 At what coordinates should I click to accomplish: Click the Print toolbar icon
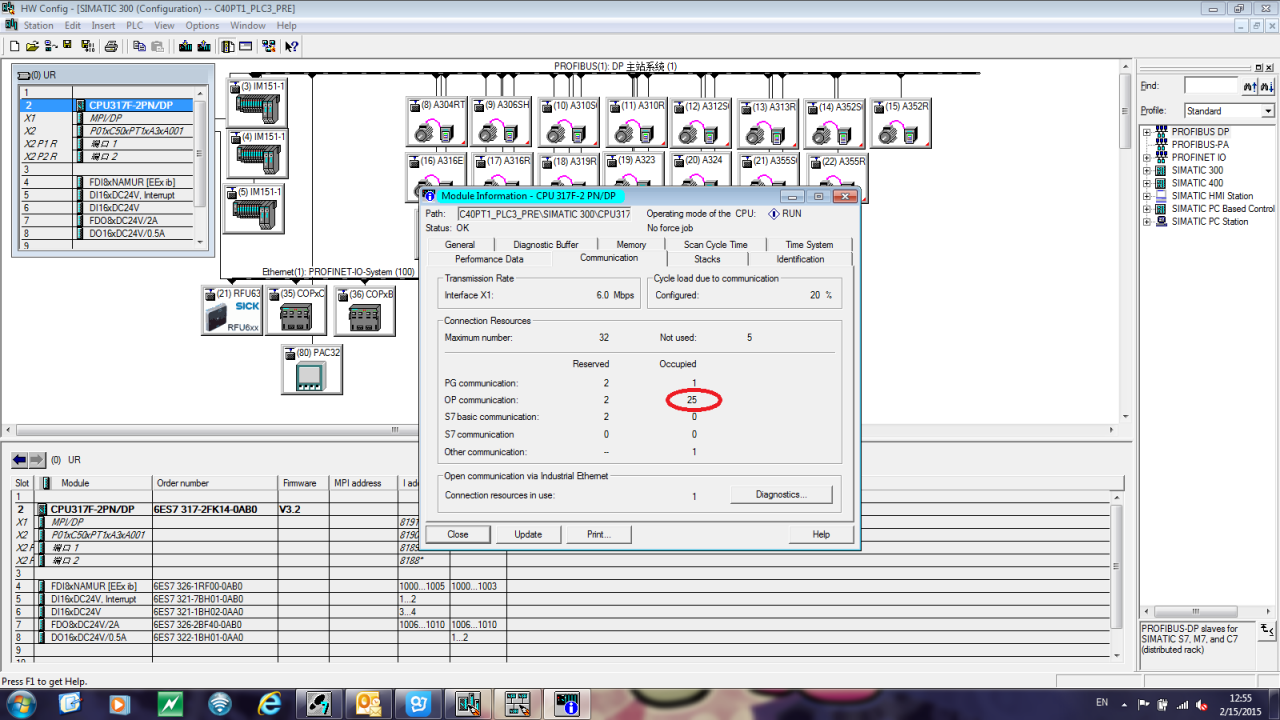point(111,46)
